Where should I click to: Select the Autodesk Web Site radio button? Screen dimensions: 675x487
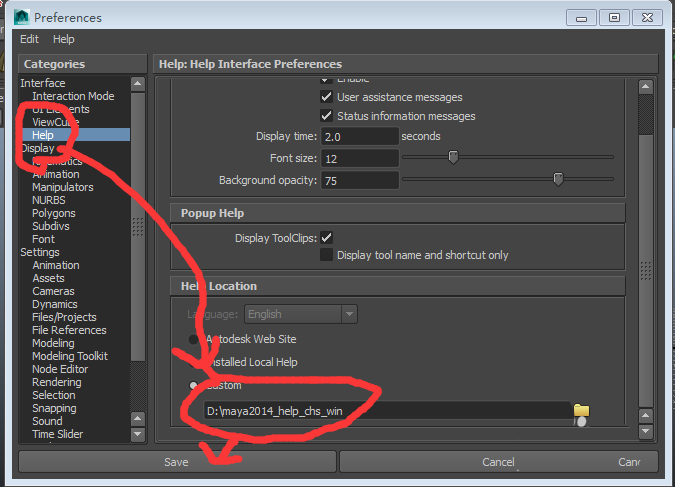click(193, 339)
